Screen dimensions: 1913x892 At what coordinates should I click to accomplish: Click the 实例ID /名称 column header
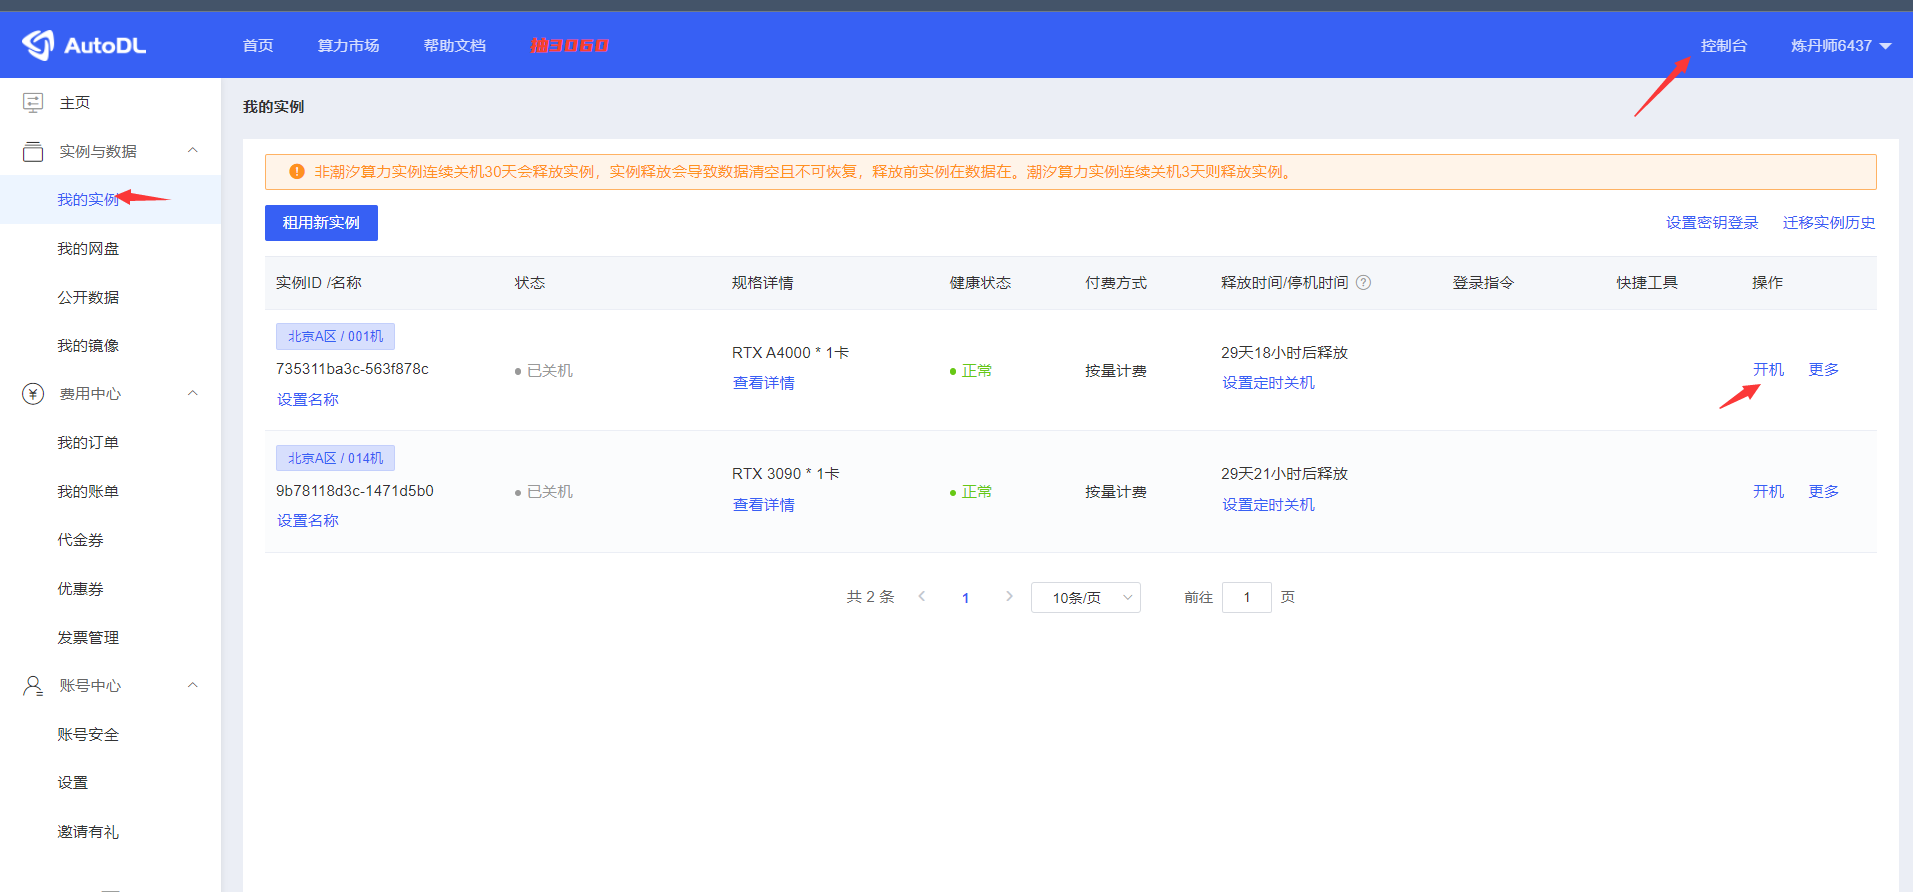pyautogui.click(x=319, y=283)
